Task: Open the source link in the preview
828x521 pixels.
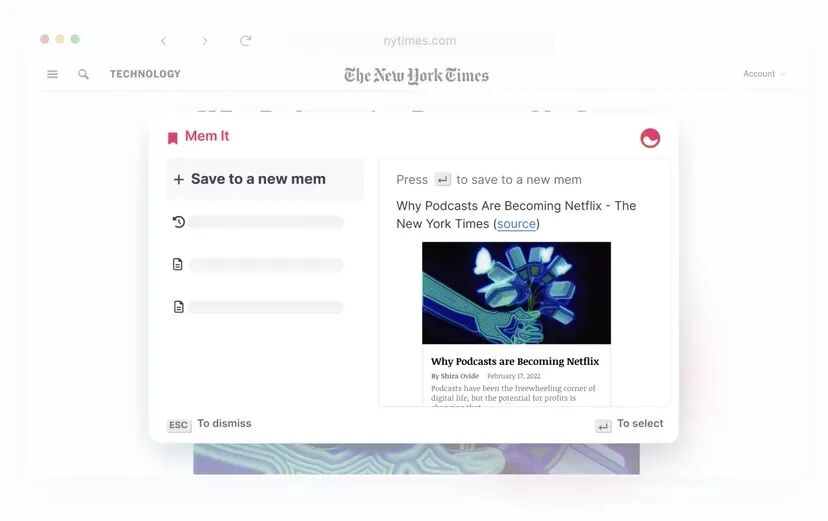Action: click(516, 224)
